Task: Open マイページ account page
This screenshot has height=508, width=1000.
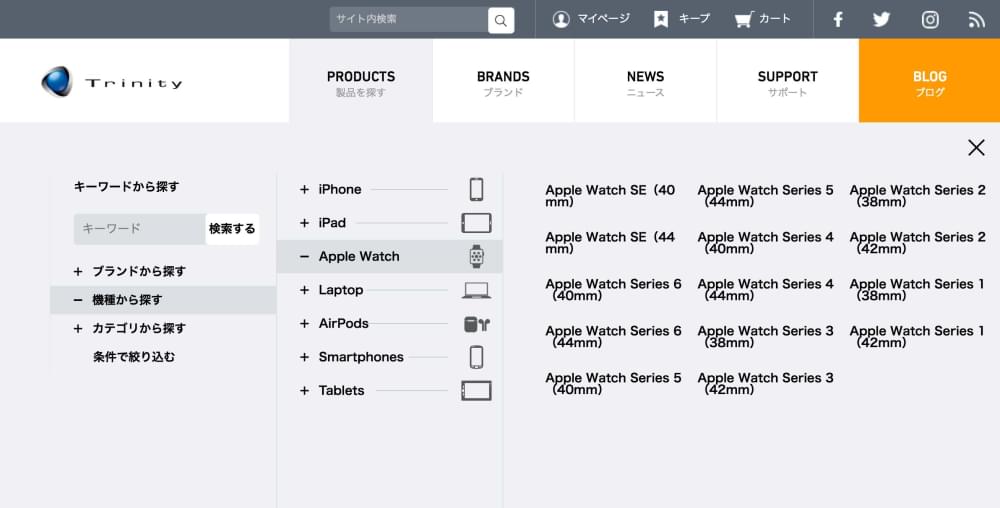Action: pyautogui.click(x=592, y=19)
